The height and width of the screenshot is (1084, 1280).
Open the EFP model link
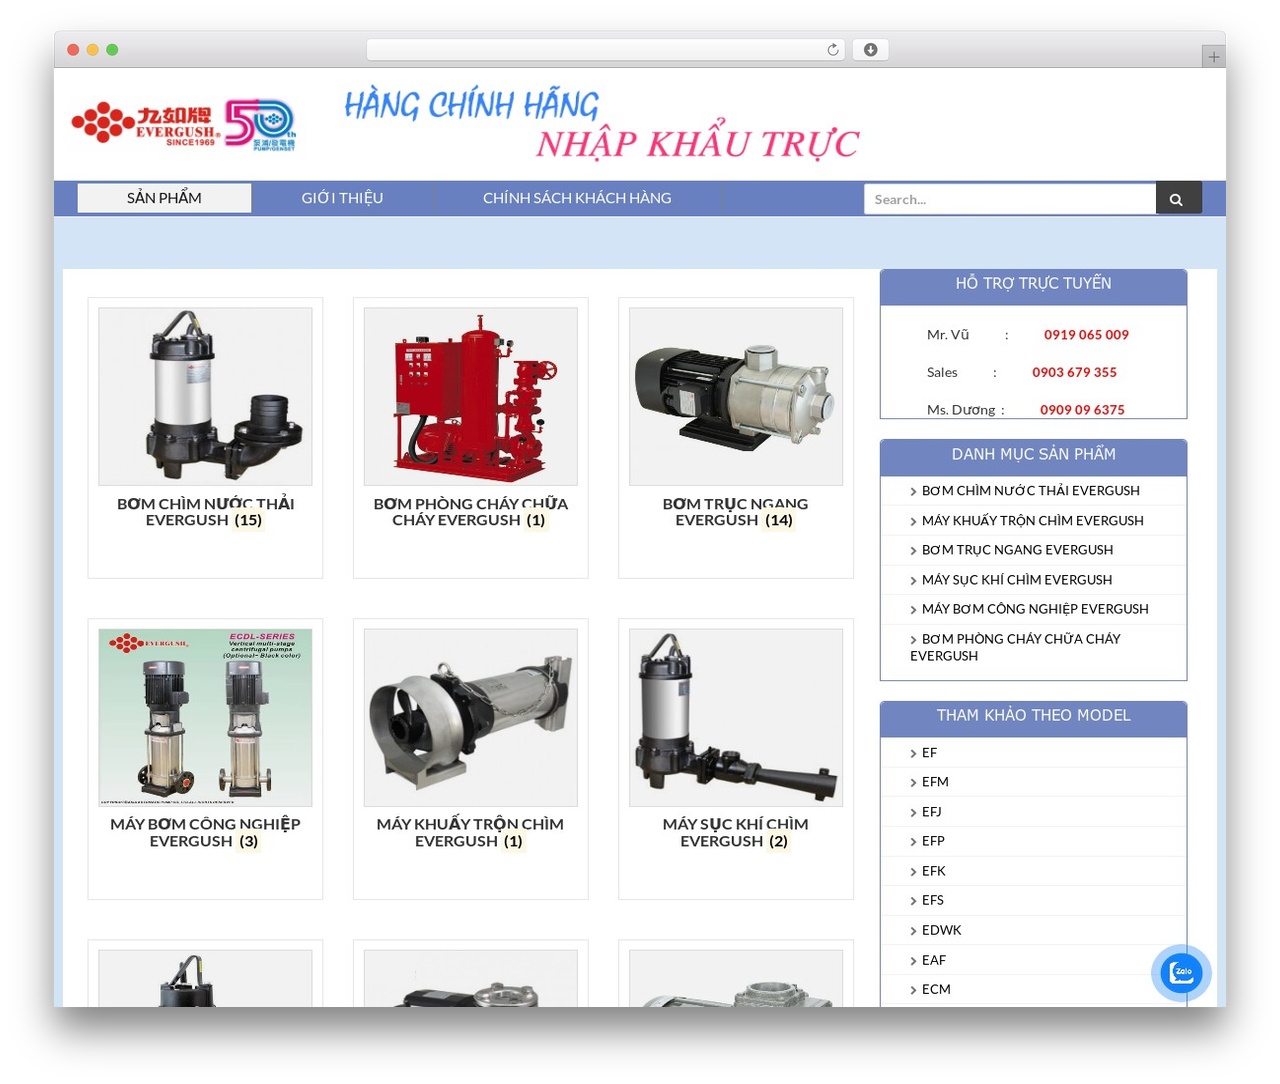point(933,841)
